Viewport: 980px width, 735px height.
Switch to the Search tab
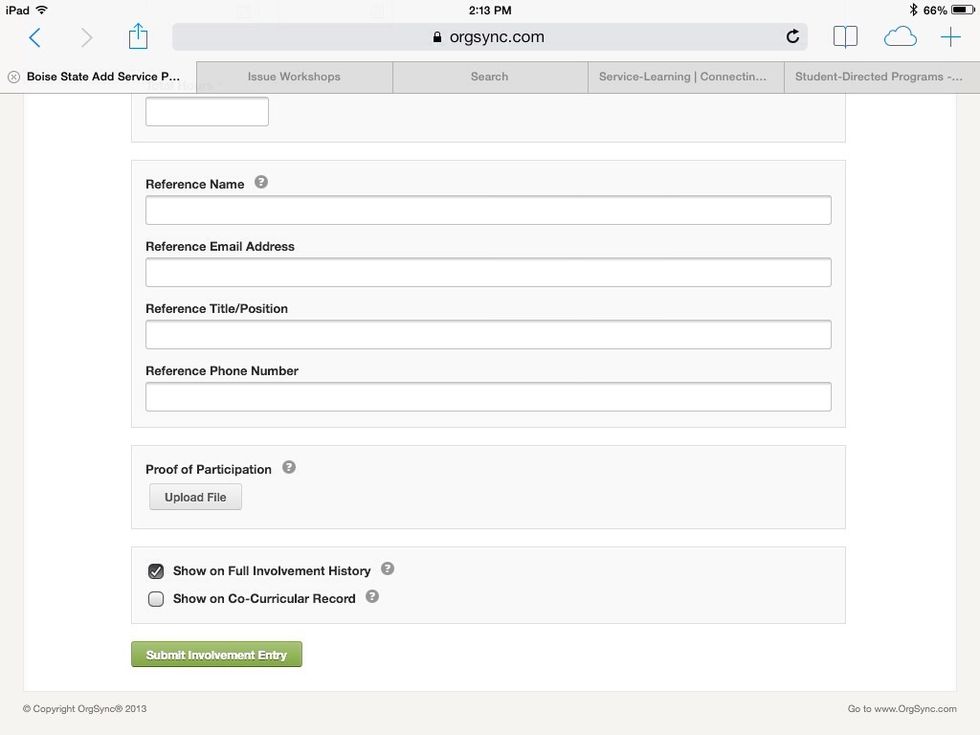[489, 76]
